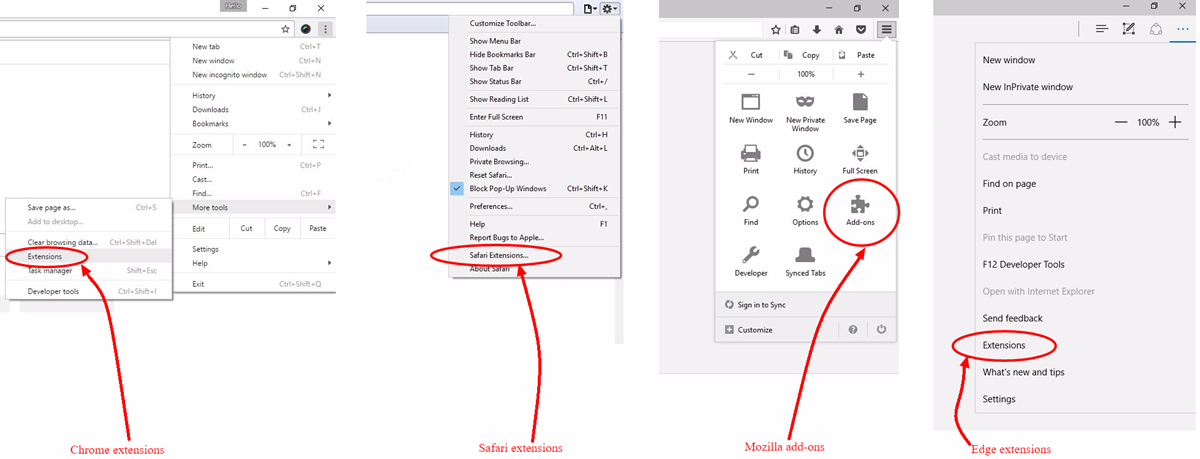Click Paste in Chrome's Edit row

click(317, 228)
